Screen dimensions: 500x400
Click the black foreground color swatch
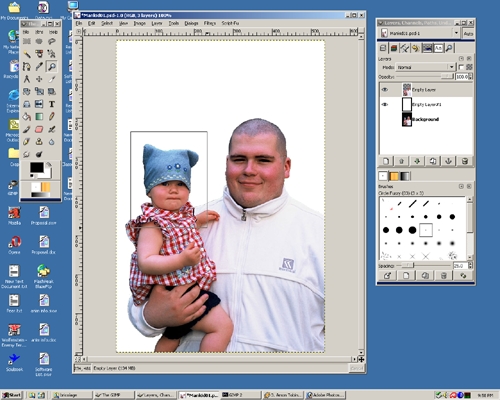(37, 167)
